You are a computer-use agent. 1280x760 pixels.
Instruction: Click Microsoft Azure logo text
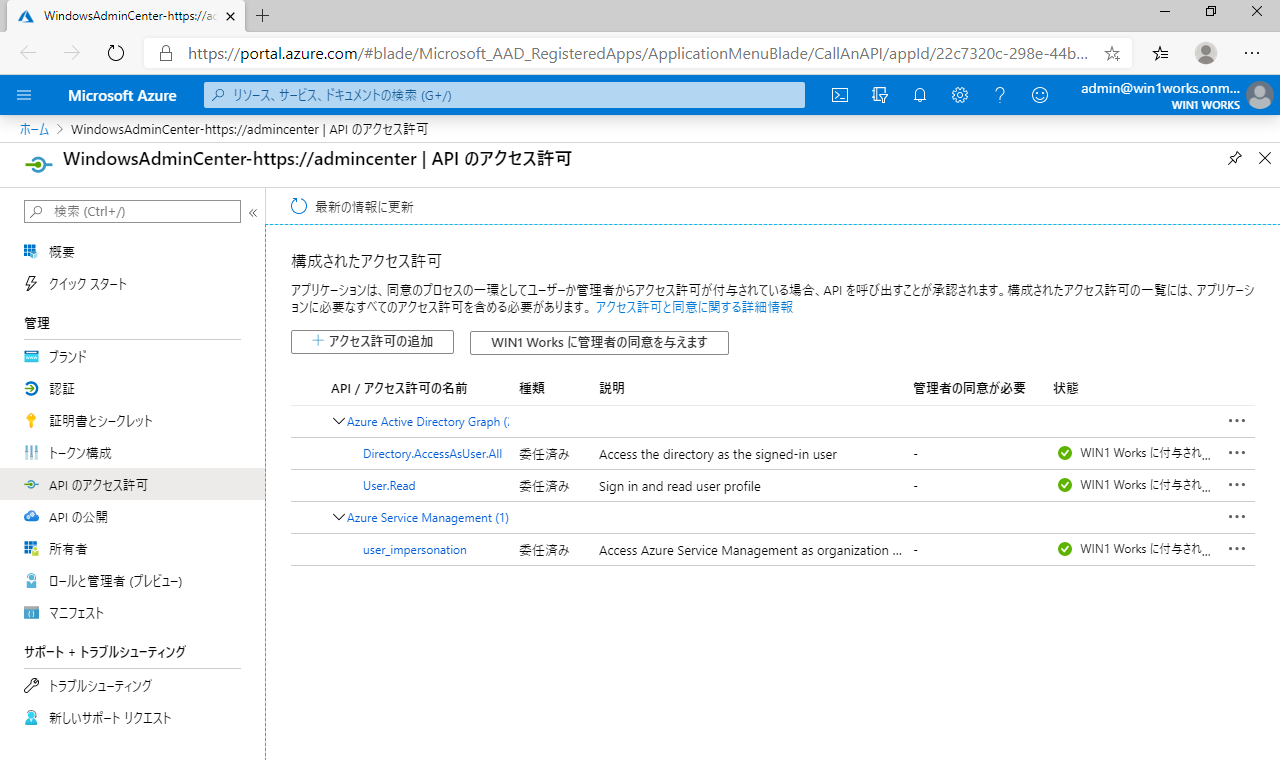pos(122,96)
